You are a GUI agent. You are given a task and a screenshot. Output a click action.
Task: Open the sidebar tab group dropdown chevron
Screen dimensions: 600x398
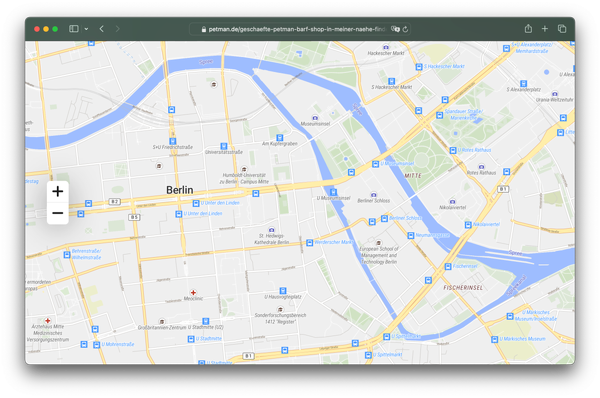(x=86, y=29)
